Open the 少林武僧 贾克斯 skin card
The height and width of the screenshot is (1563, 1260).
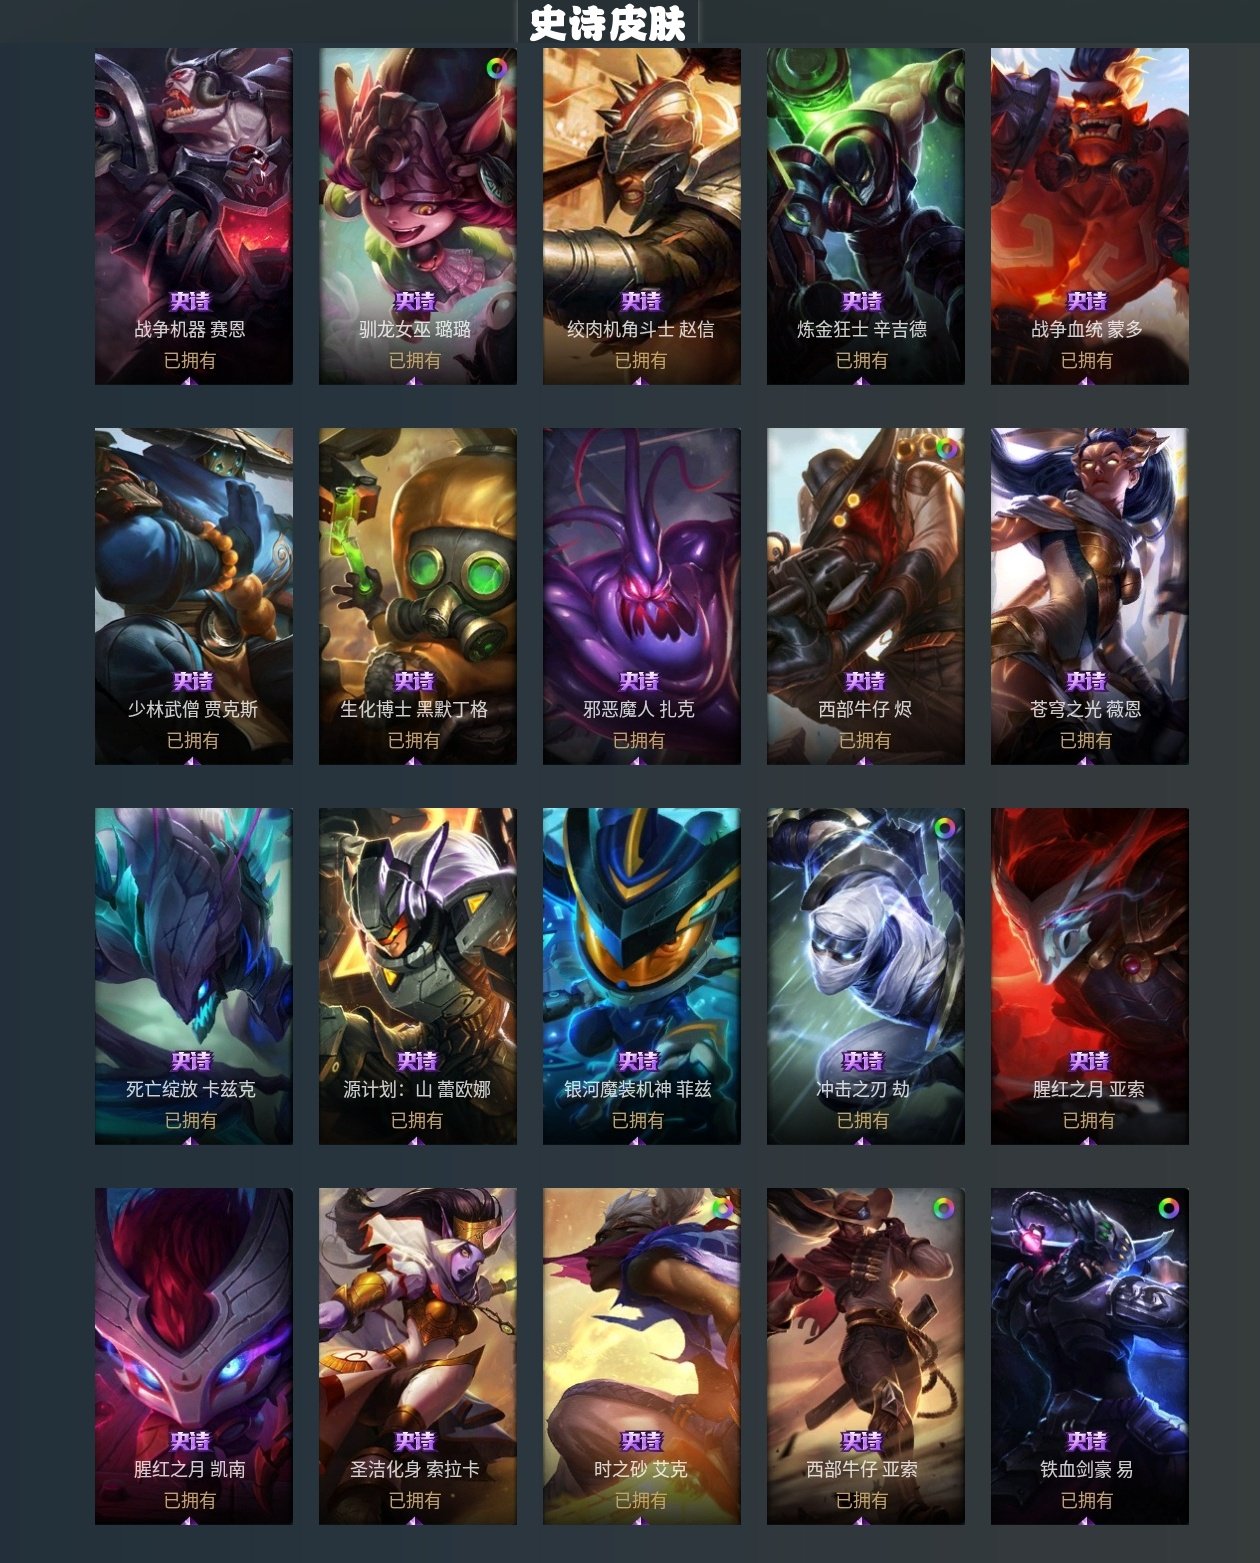pyautogui.click(x=194, y=596)
